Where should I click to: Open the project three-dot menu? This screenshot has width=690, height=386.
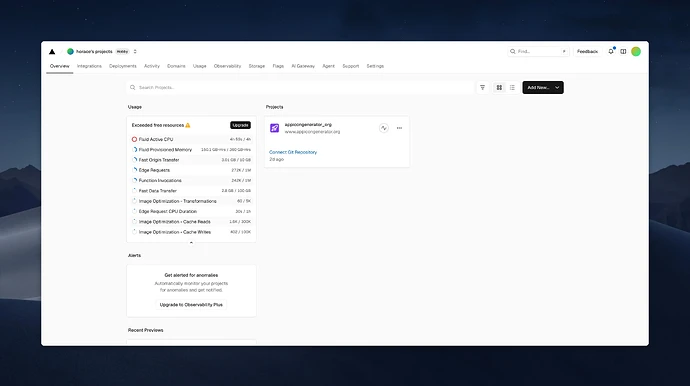[399, 128]
